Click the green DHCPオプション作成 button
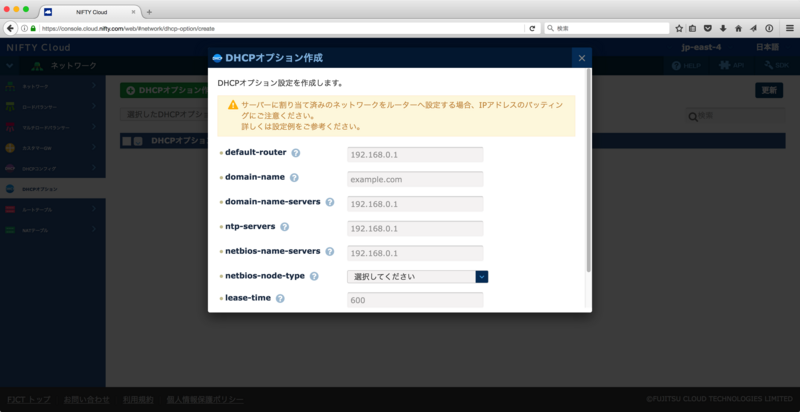Image resolution: width=800 pixels, height=412 pixels. tap(164, 90)
